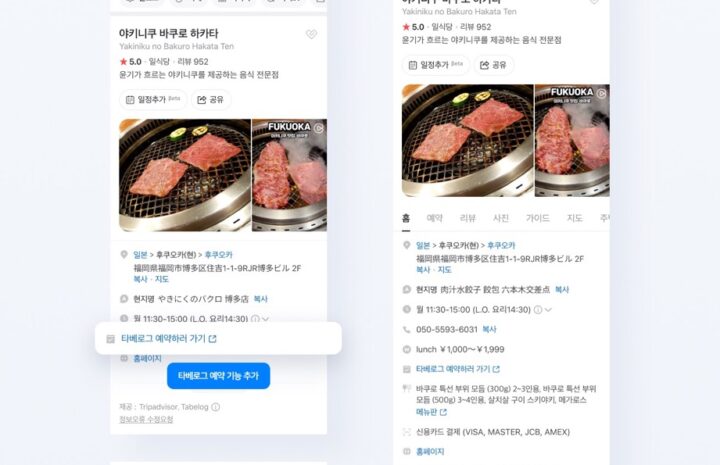Tap the heart favorite icon beside 야키니쿠 바쿠로 하카타
Screen dimensions: 720x465
(x=311, y=34)
